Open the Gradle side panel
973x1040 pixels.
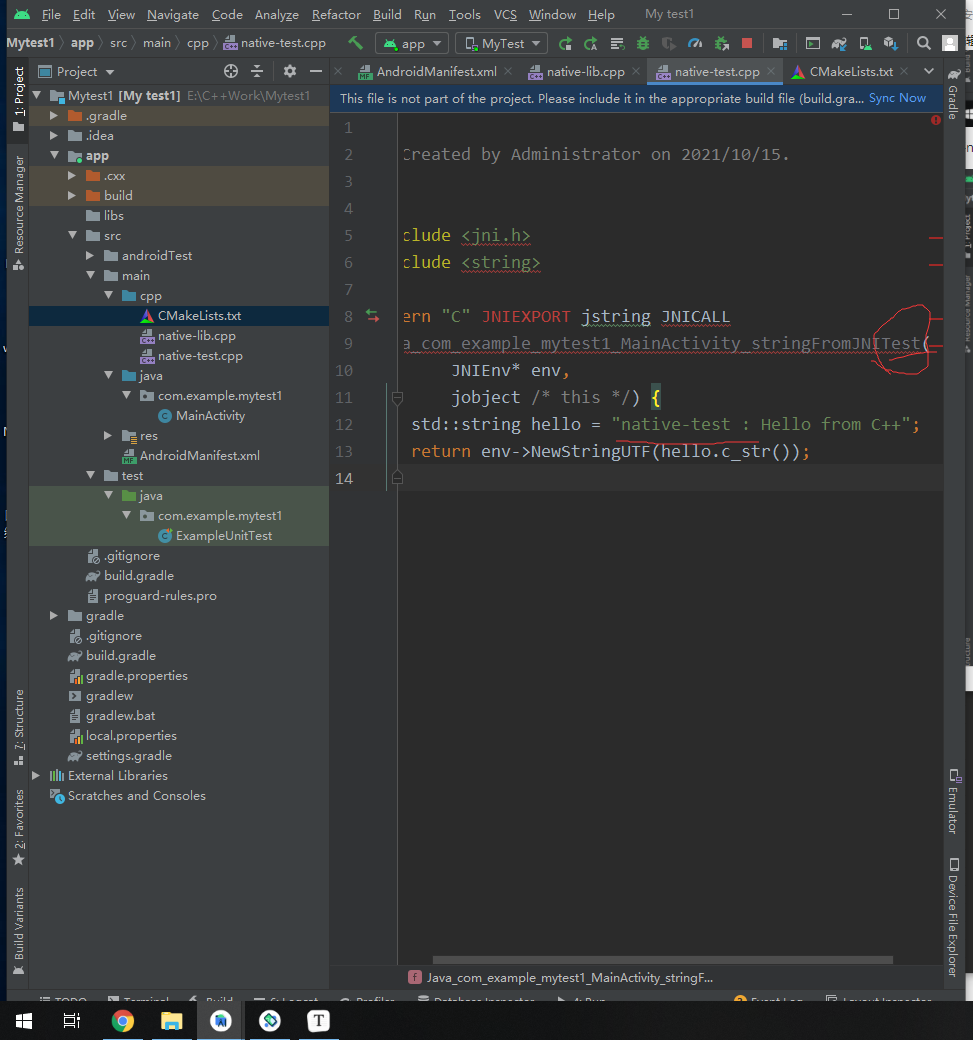[x=954, y=94]
